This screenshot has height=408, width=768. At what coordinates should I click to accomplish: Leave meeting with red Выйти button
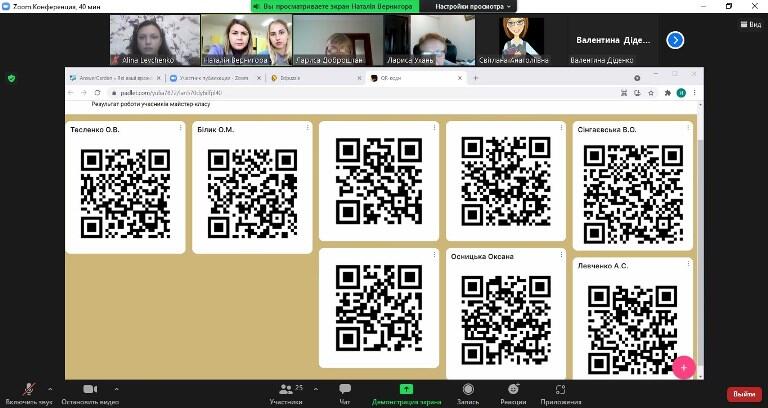(x=744, y=394)
